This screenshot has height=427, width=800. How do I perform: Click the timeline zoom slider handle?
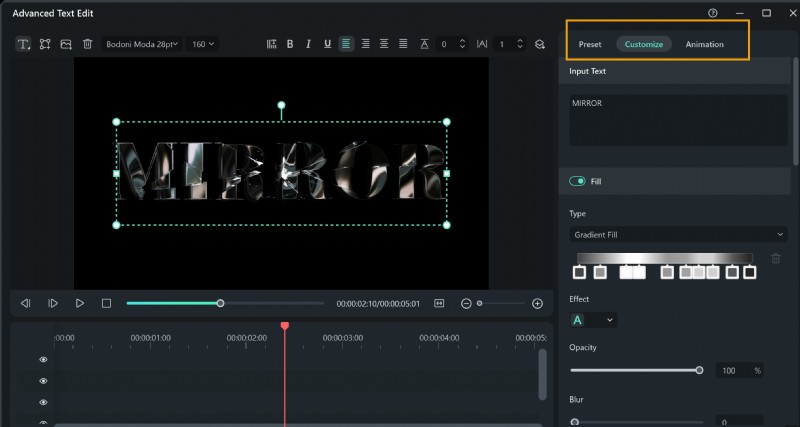[480, 304]
